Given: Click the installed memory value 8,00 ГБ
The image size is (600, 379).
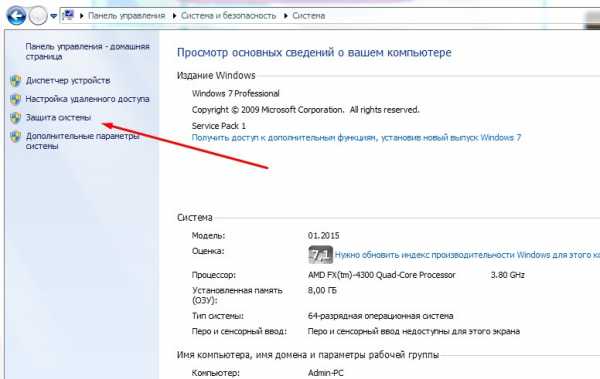Looking at the screenshot, I should 322,291.
